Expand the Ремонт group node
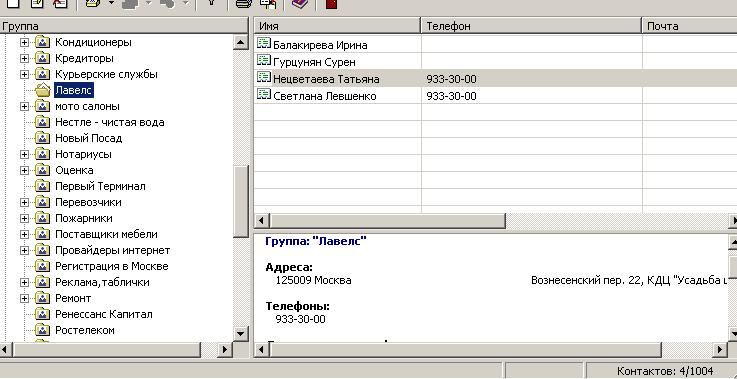The image size is (737, 379). 24,299
